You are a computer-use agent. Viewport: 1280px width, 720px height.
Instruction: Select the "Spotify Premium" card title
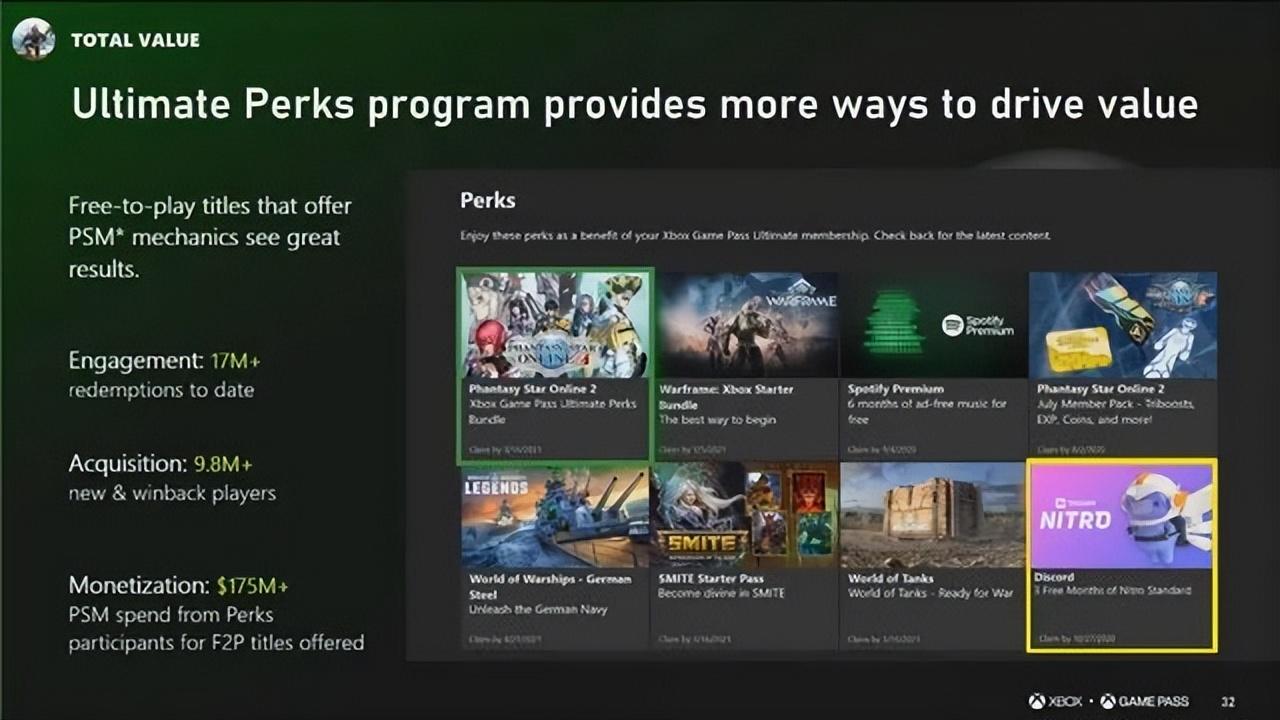coord(895,388)
